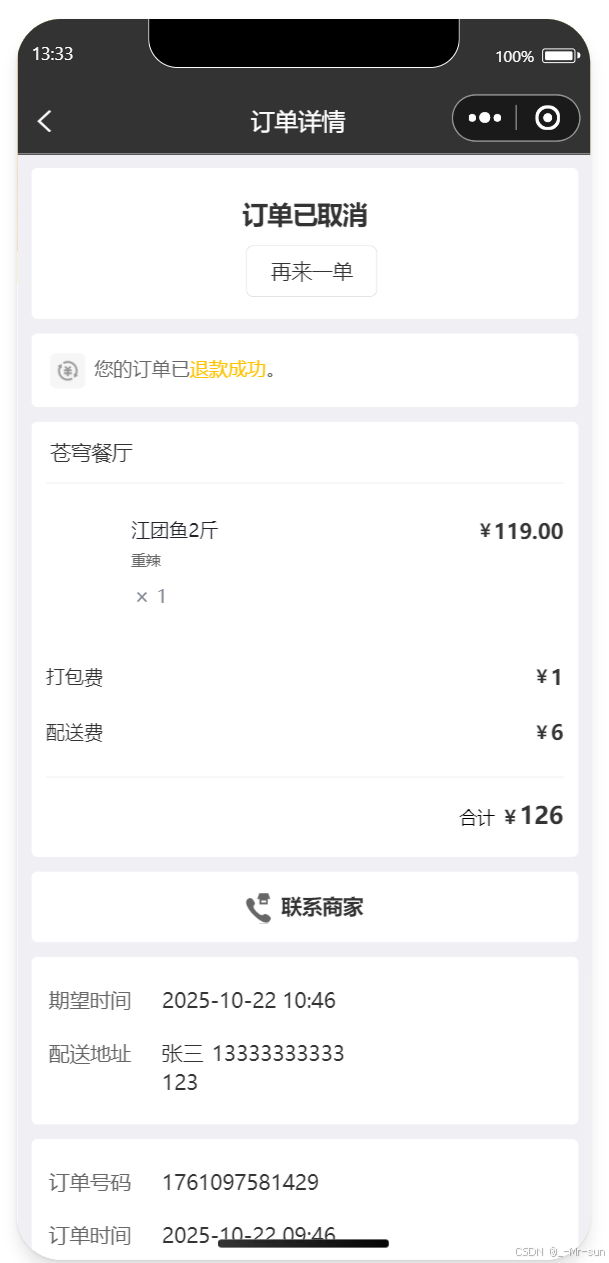Tap the dish quantity × 1 label
The width and height of the screenshot is (609, 1263).
pos(151,595)
